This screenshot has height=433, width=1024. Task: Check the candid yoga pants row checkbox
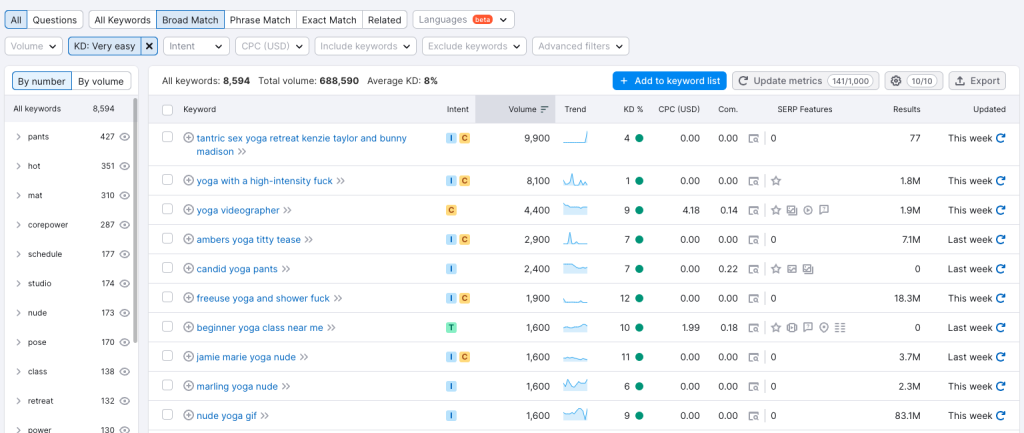point(167,268)
